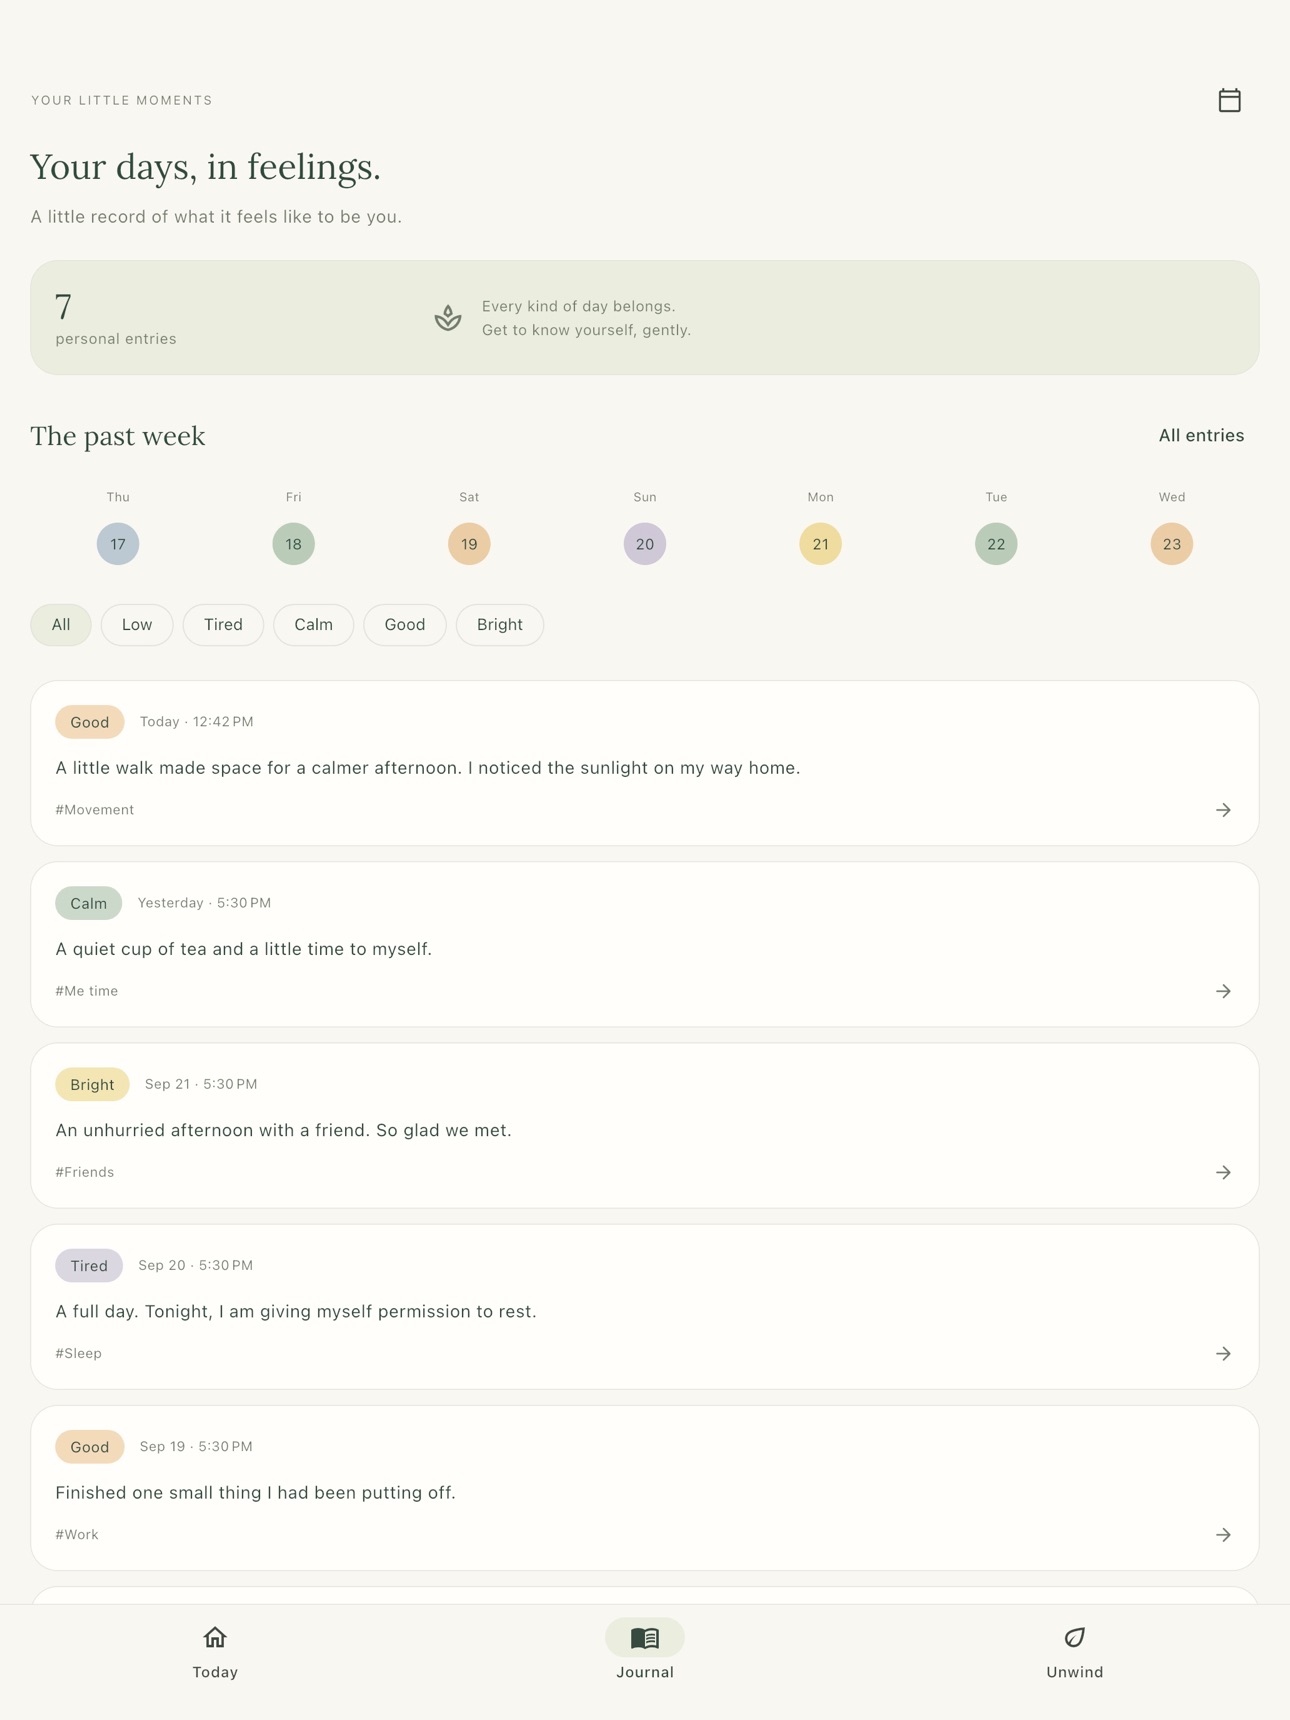The image size is (1290, 1720).
Task: Choose Sunday 20 in the week strip
Action: pyautogui.click(x=645, y=544)
